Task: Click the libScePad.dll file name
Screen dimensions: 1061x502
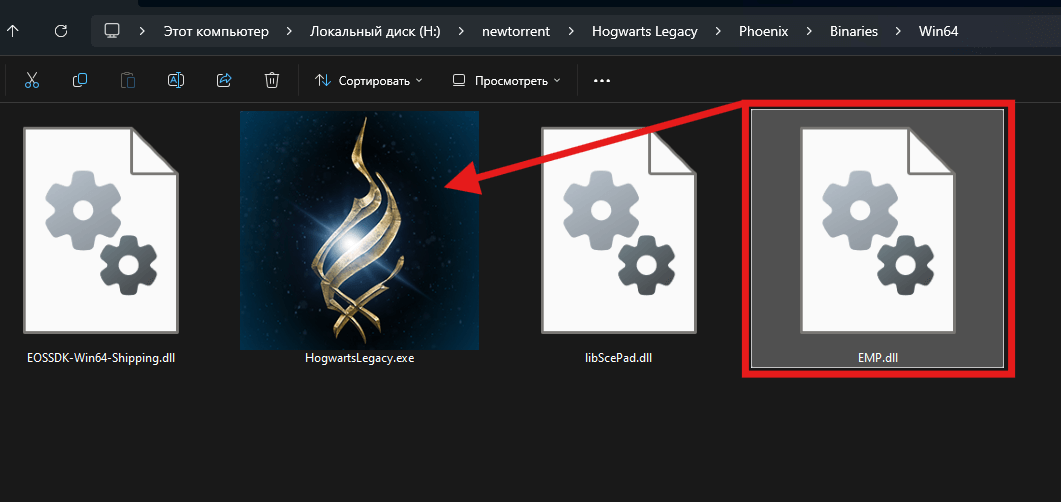Action: (618, 359)
